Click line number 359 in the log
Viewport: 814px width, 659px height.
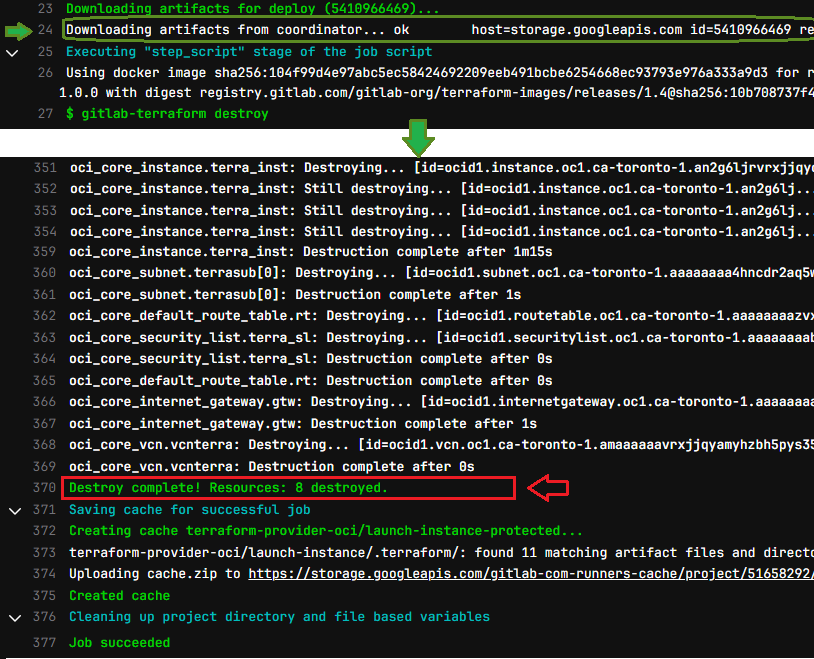[45, 252]
